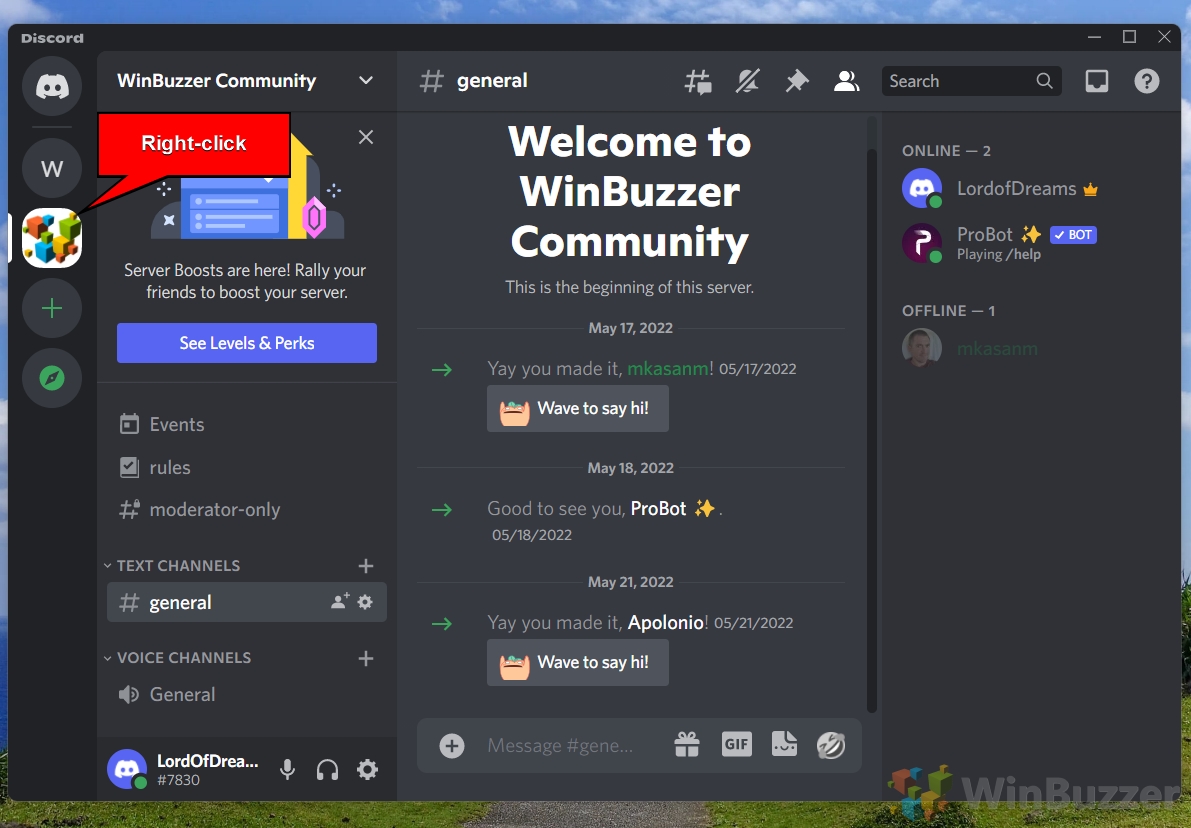Open the emoji picker in the message bar
Viewport: 1191px width, 828px height.
[831, 745]
